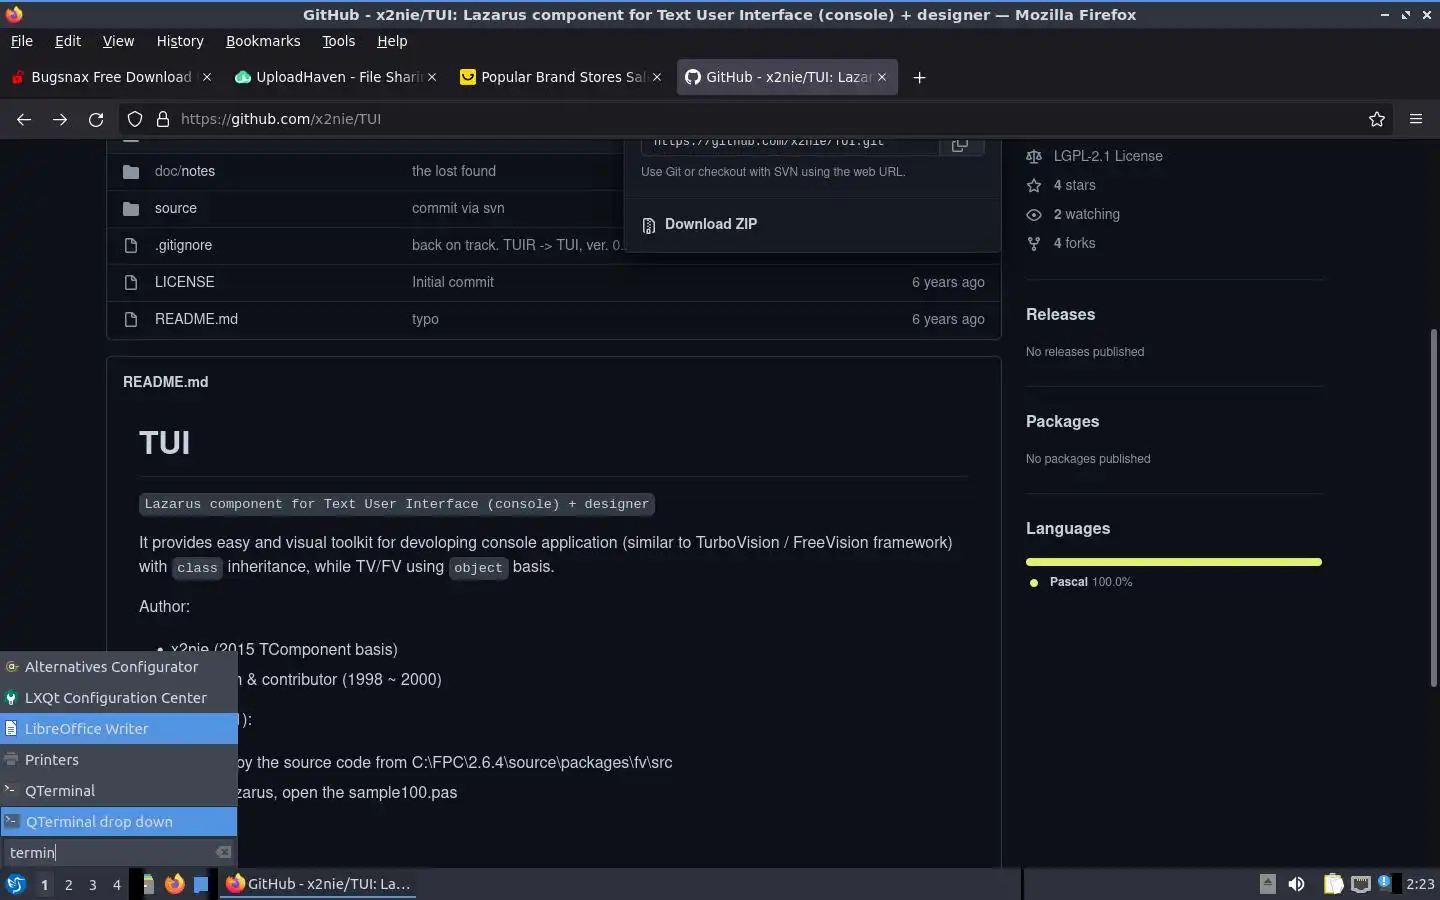Open 'Initial commit' commit message
Image resolution: width=1440 pixels, height=900 pixels.
pos(453,282)
